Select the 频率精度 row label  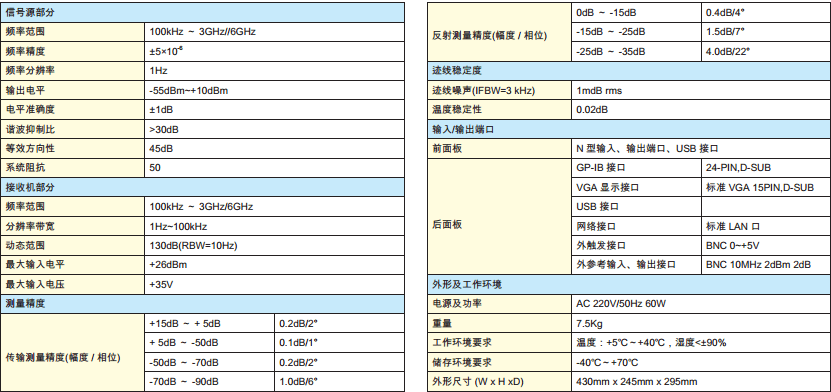(x=73, y=51)
